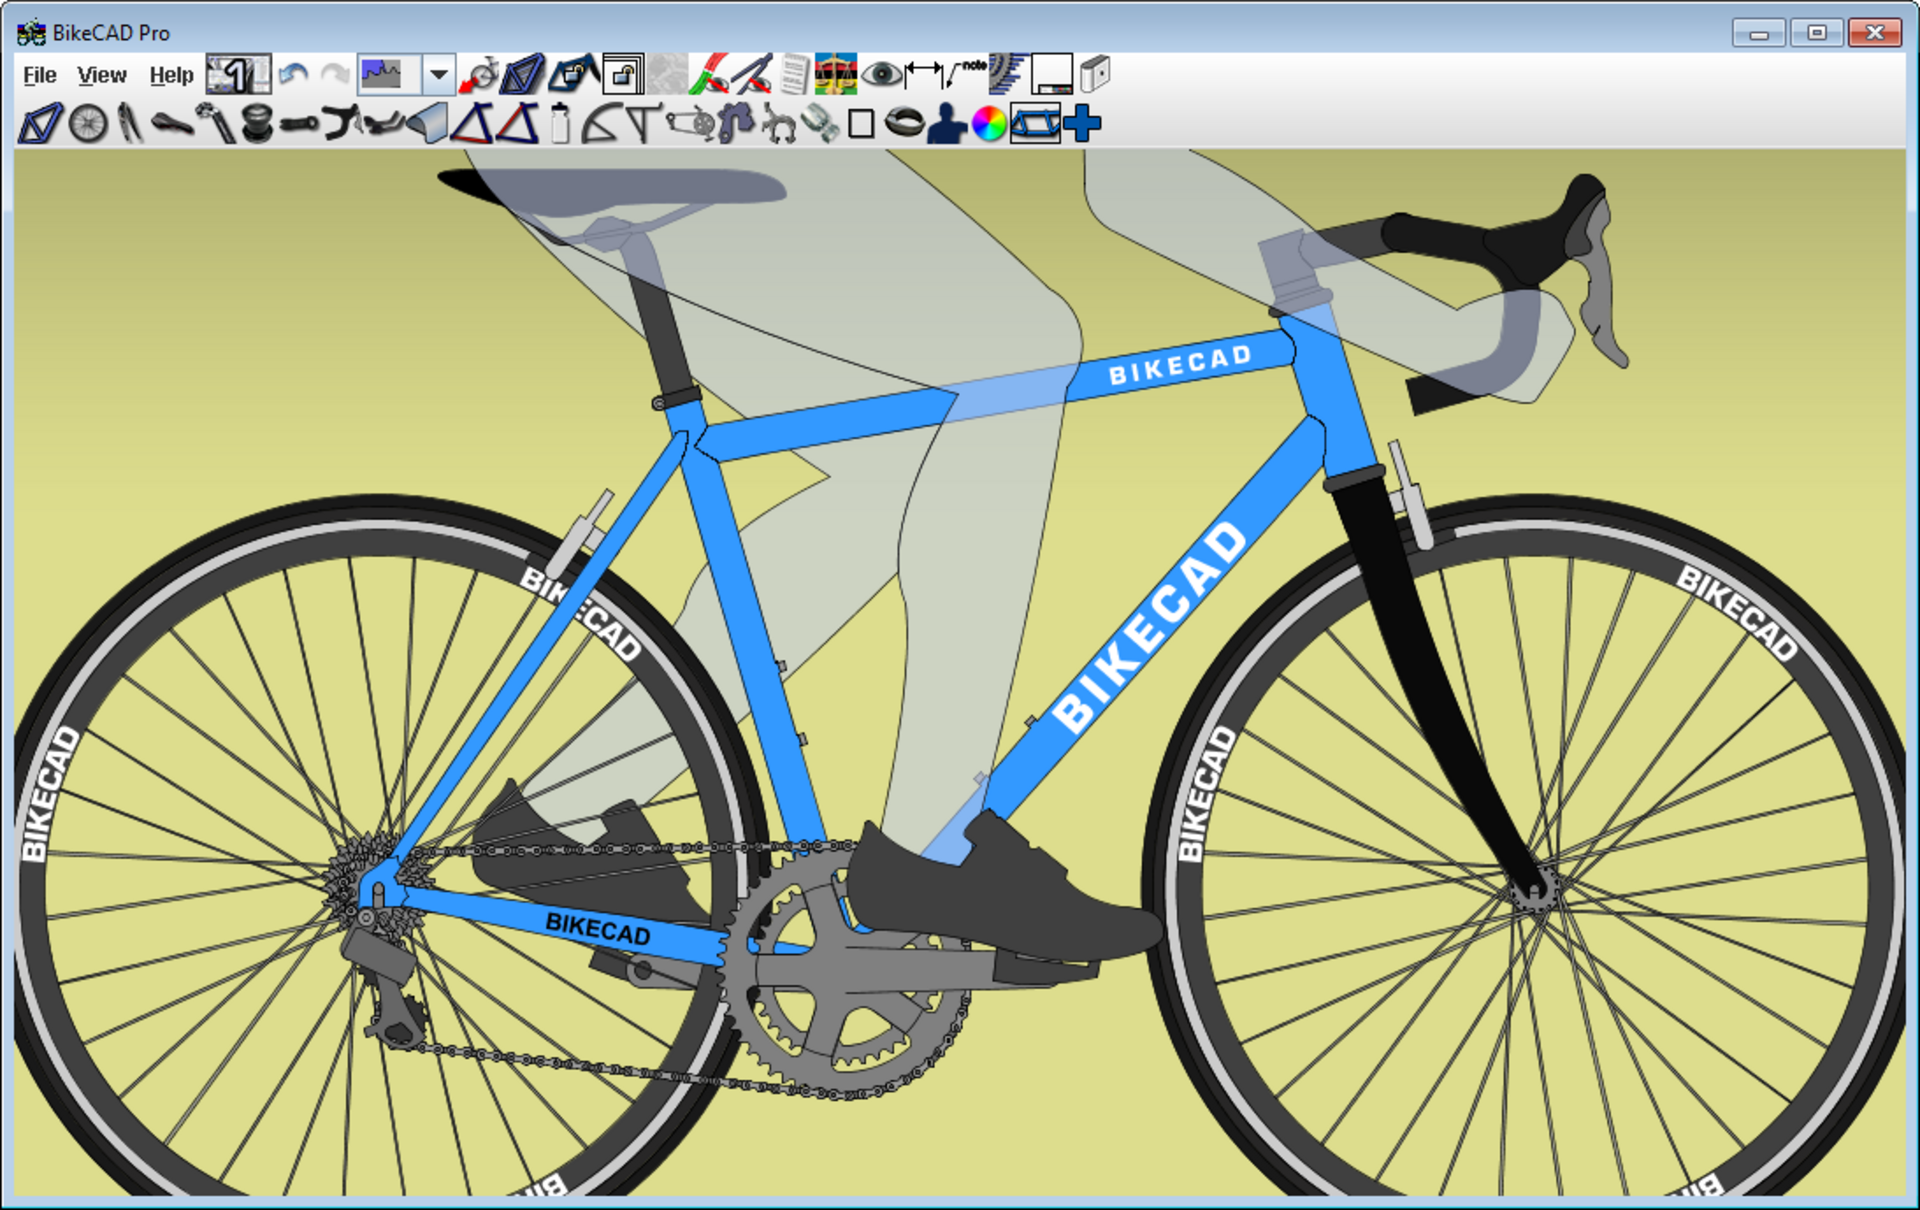Click the blue frame icon in top toolbar
This screenshot has height=1210, width=1920.
click(x=522, y=74)
